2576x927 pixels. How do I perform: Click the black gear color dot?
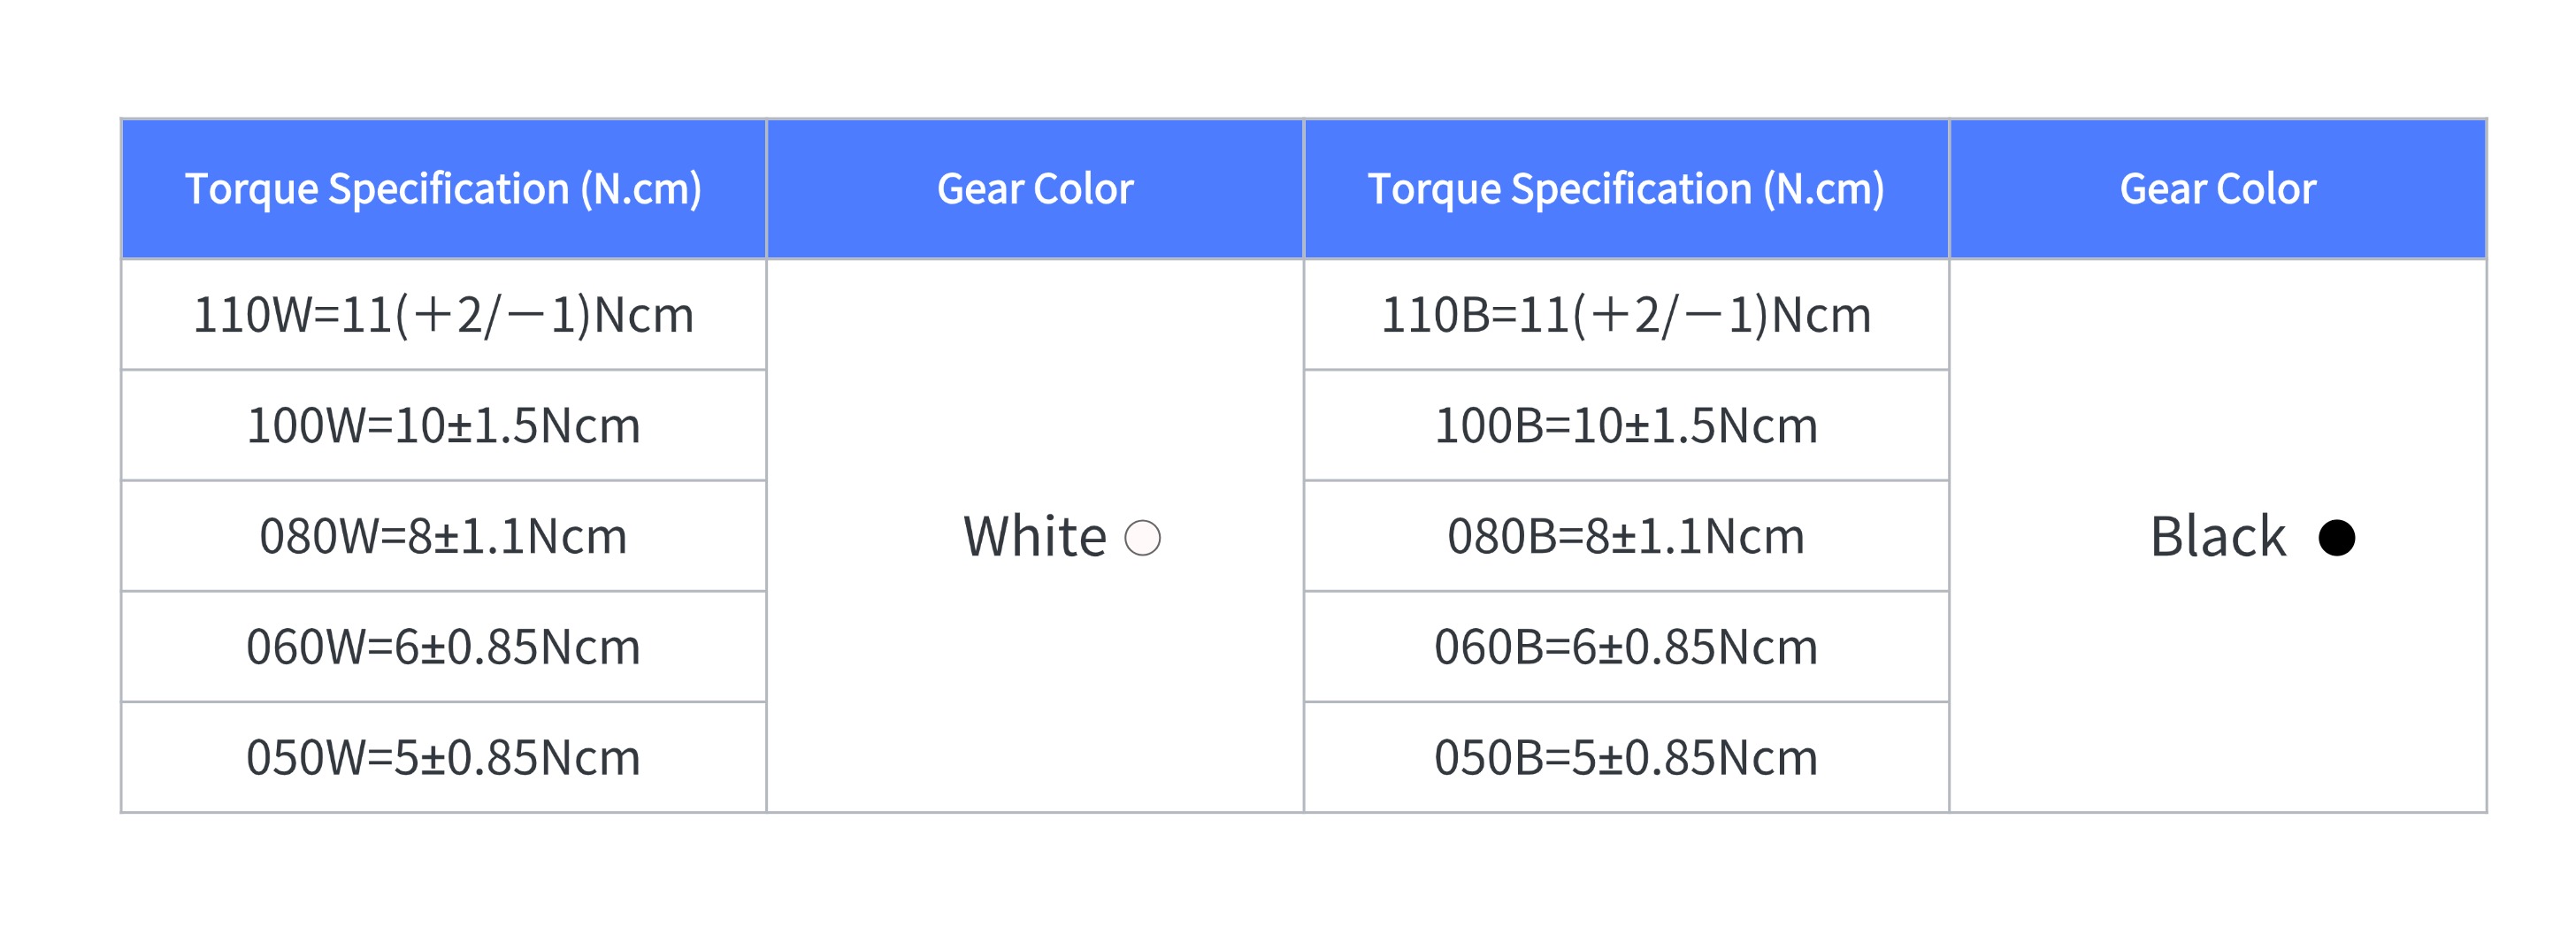click(2336, 538)
